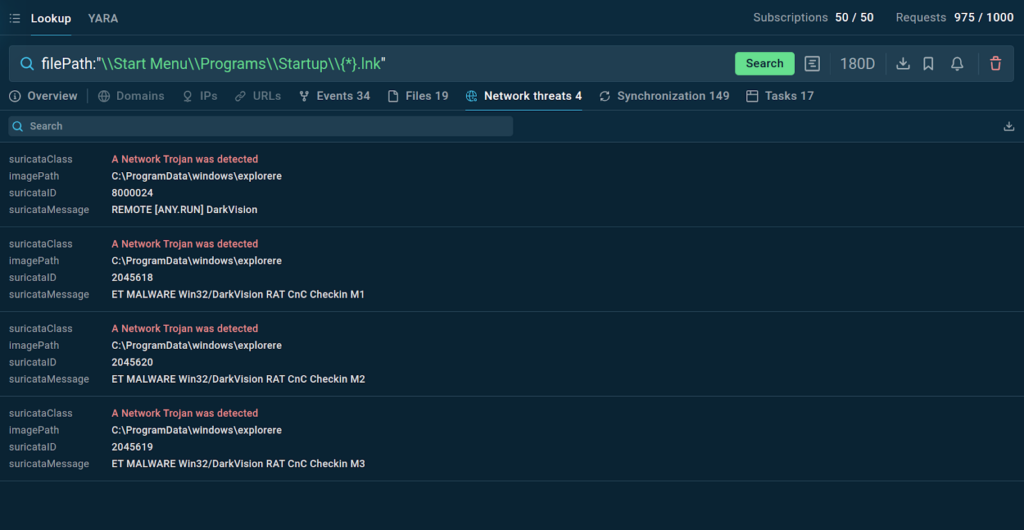Open the 180D time range selector
1024x530 pixels.
coord(857,64)
